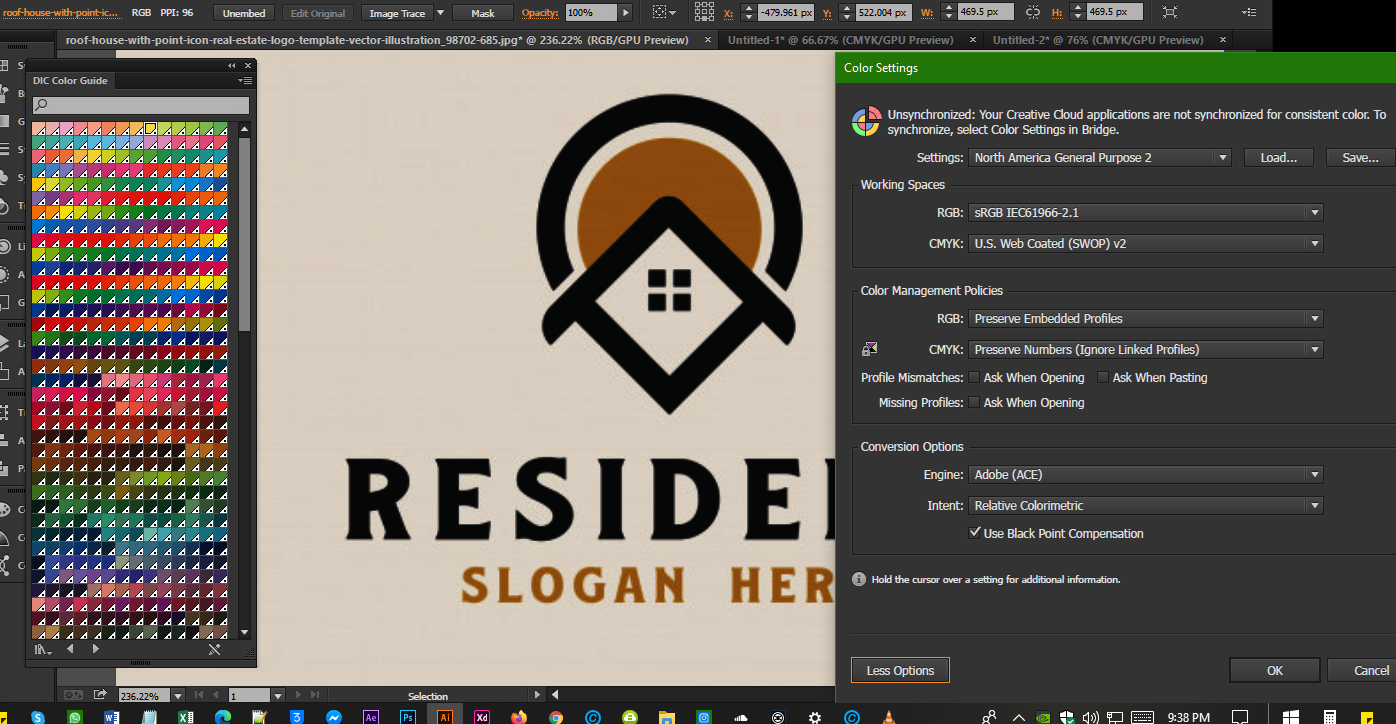This screenshot has width=1396, height=724.
Task: Launch Firefox from the taskbar
Action: [x=518, y=716]
